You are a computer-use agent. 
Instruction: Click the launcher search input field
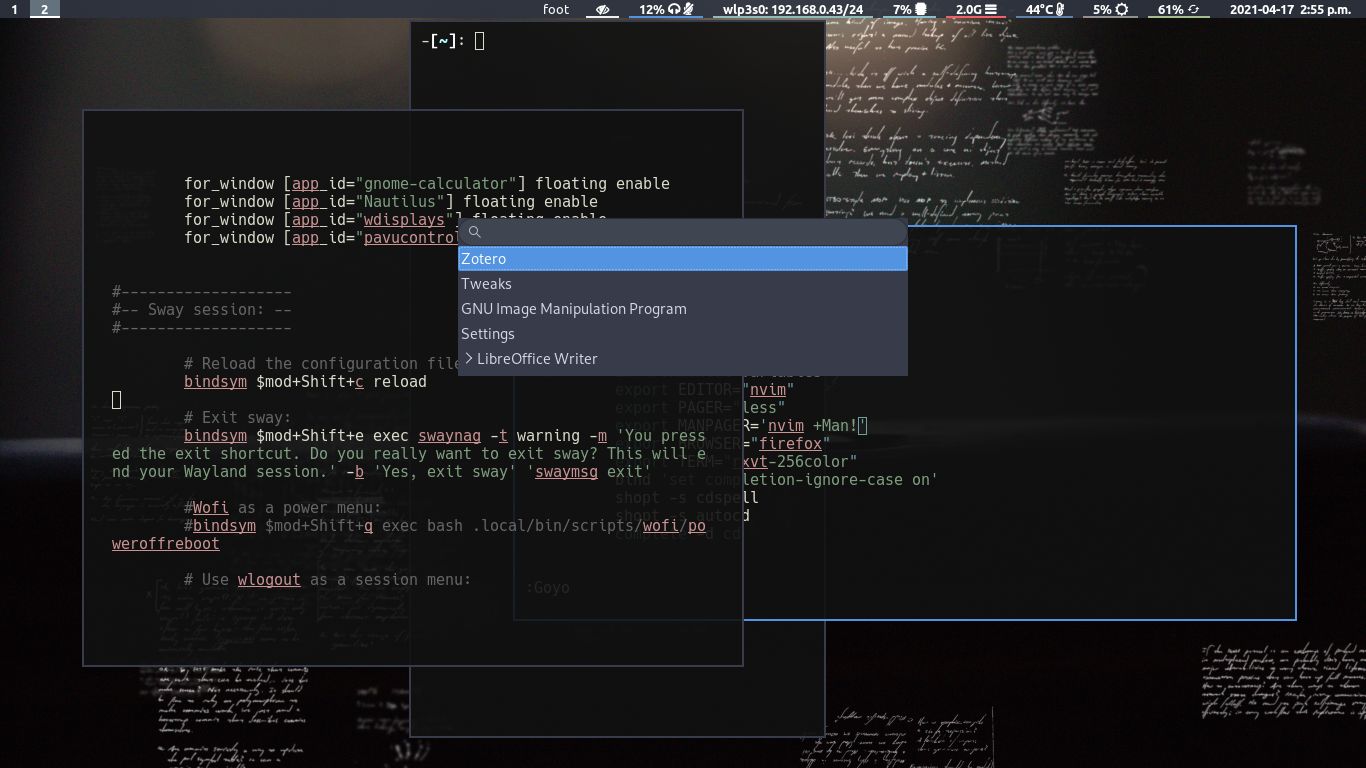[680, 232]
